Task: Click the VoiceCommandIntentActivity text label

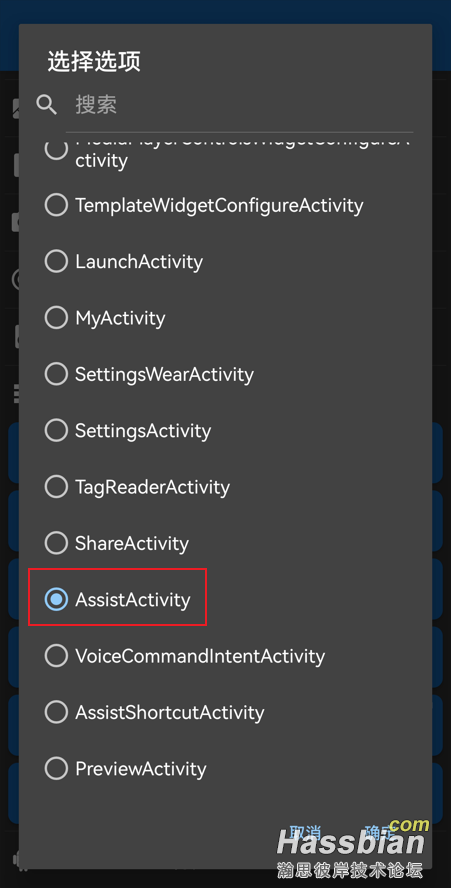Action: click(x=200, y=656)
